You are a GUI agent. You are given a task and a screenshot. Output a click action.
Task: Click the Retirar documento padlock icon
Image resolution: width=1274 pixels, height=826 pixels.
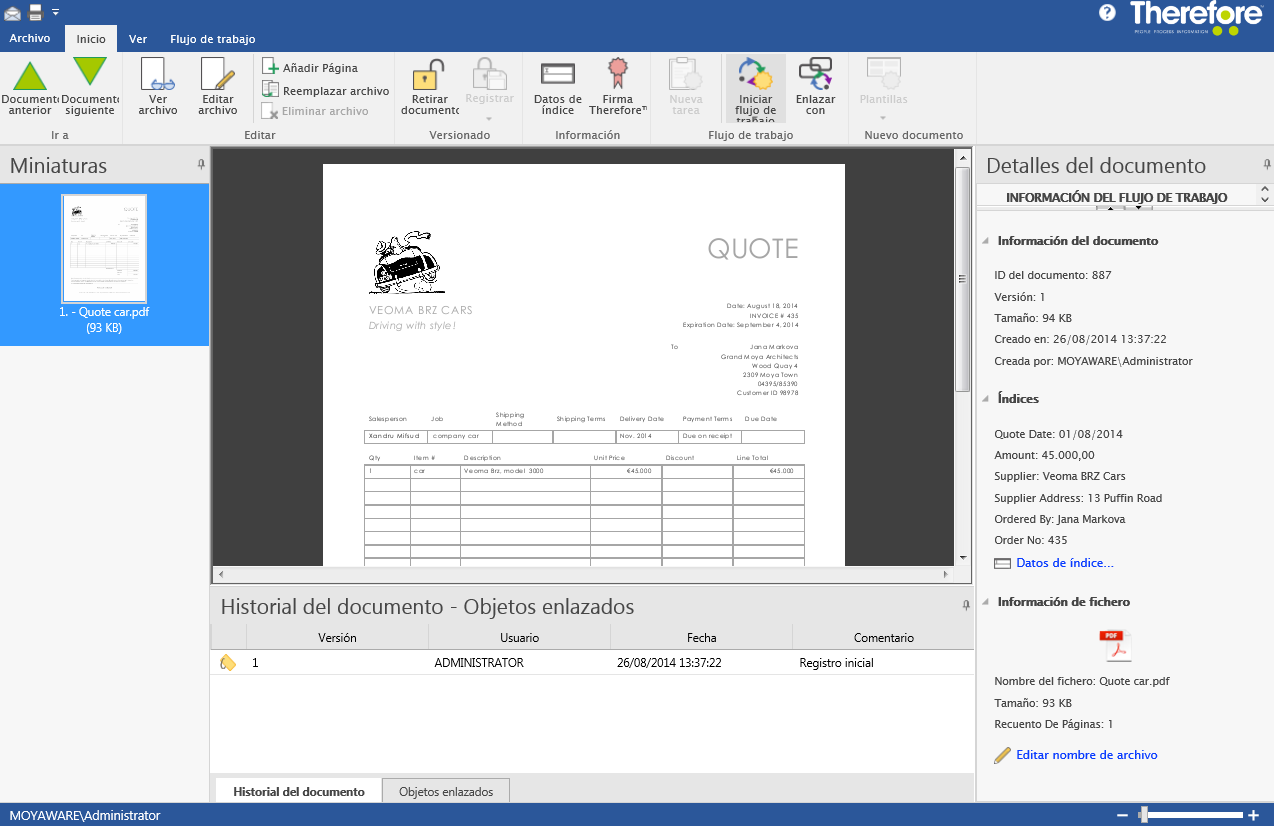coord(429,75)
